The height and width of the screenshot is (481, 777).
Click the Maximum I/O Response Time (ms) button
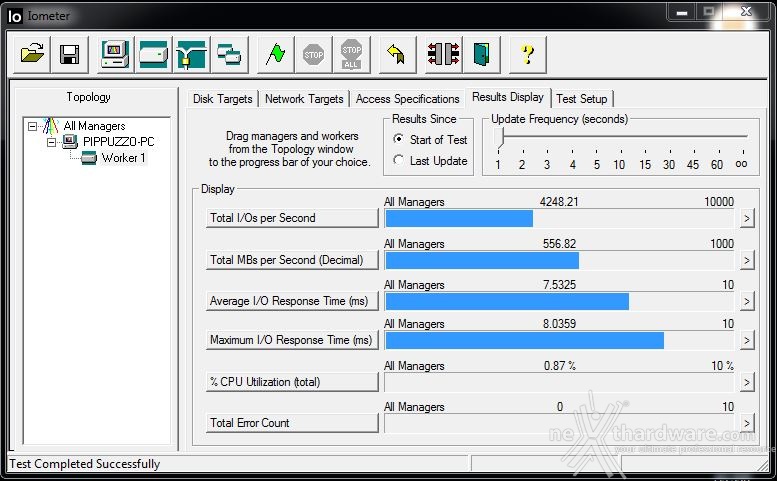point(292,340)
